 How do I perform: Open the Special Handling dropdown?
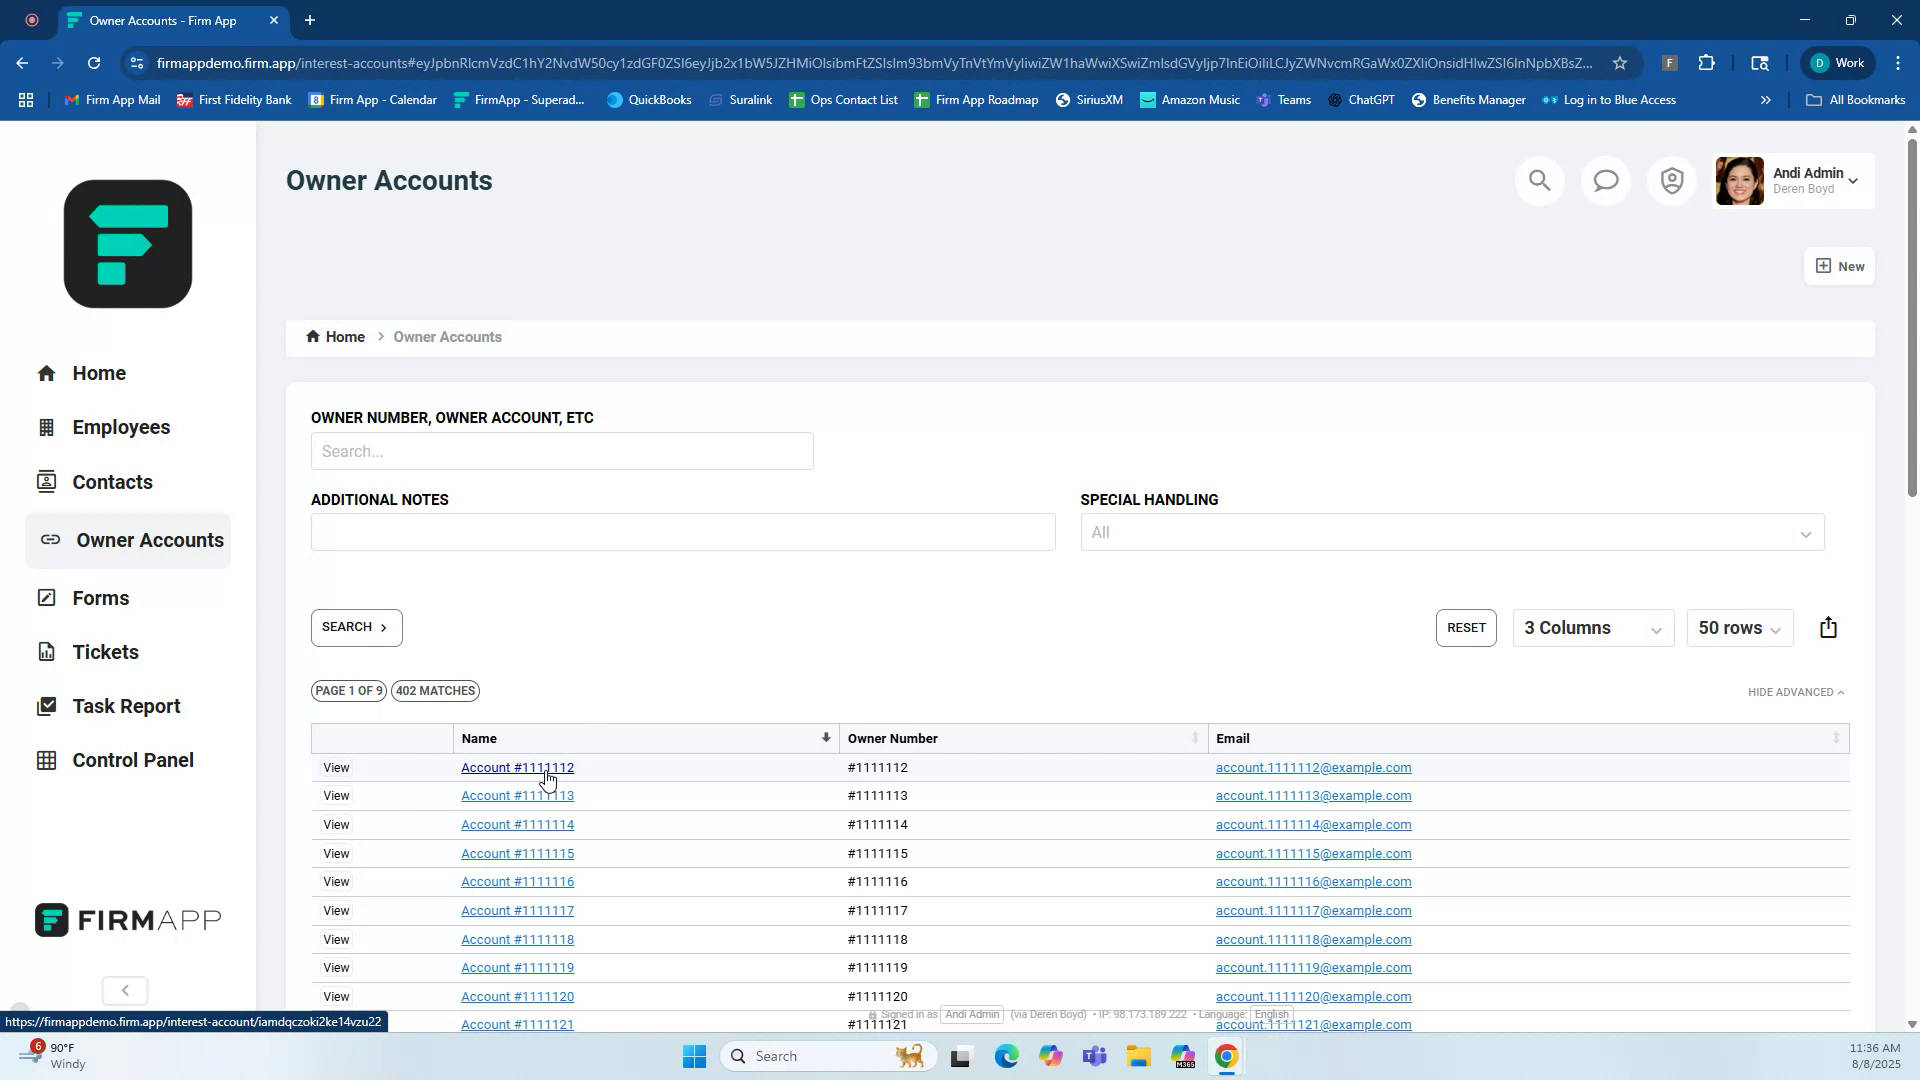(1450, 532)
